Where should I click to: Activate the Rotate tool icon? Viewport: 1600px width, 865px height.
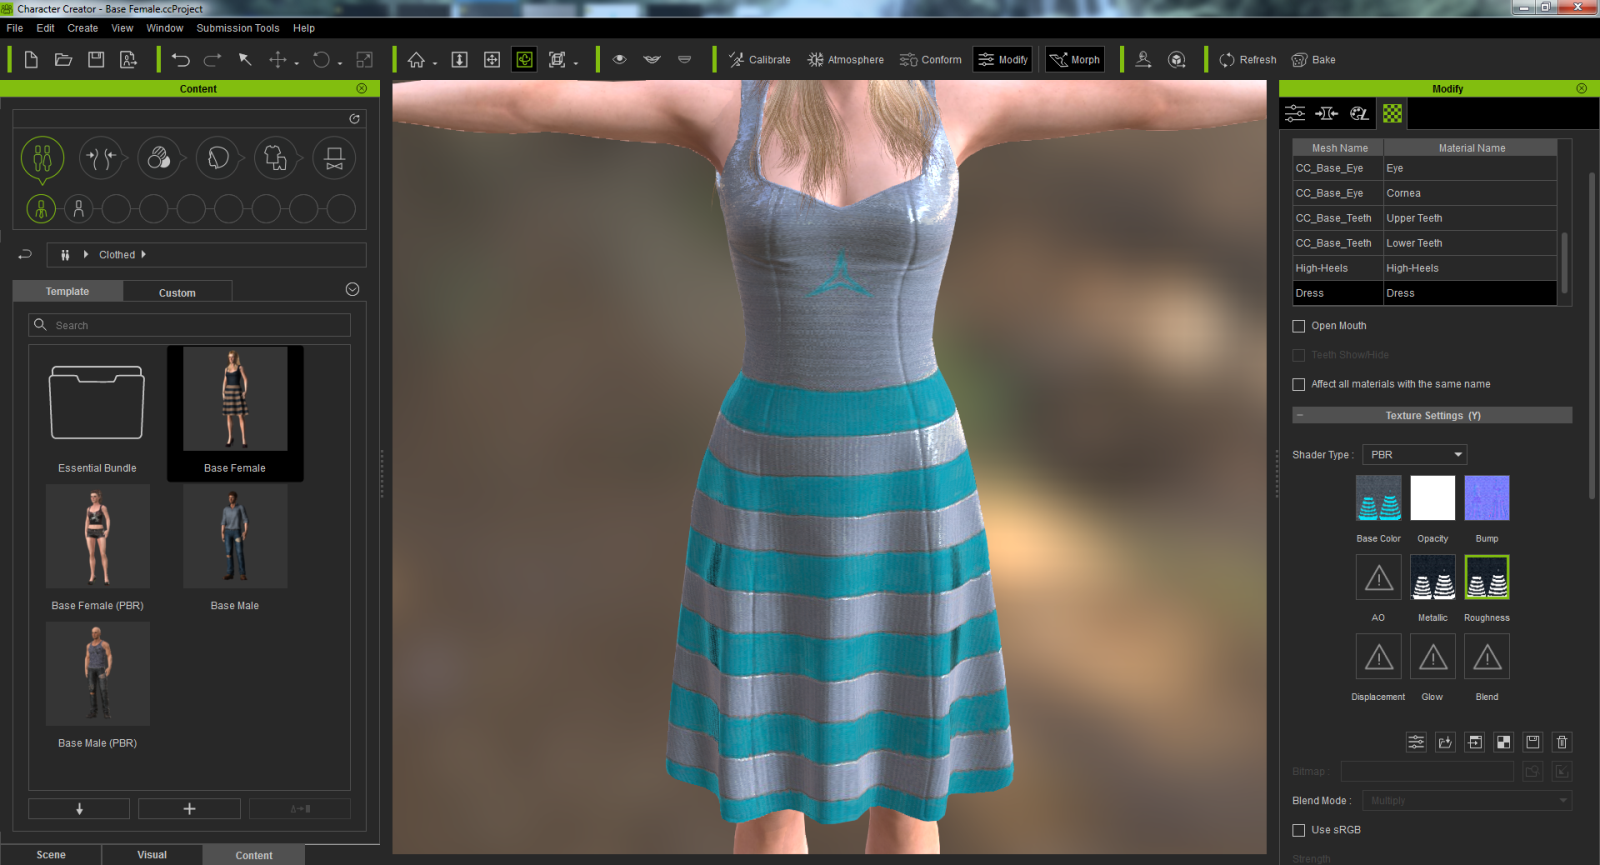pyautogui.click(x=321, y=60)
